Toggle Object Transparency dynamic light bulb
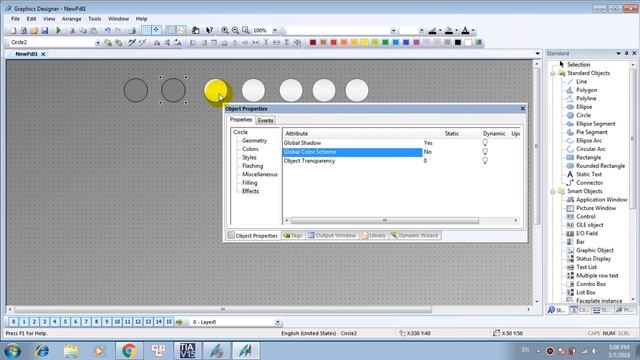 [485, 160]
